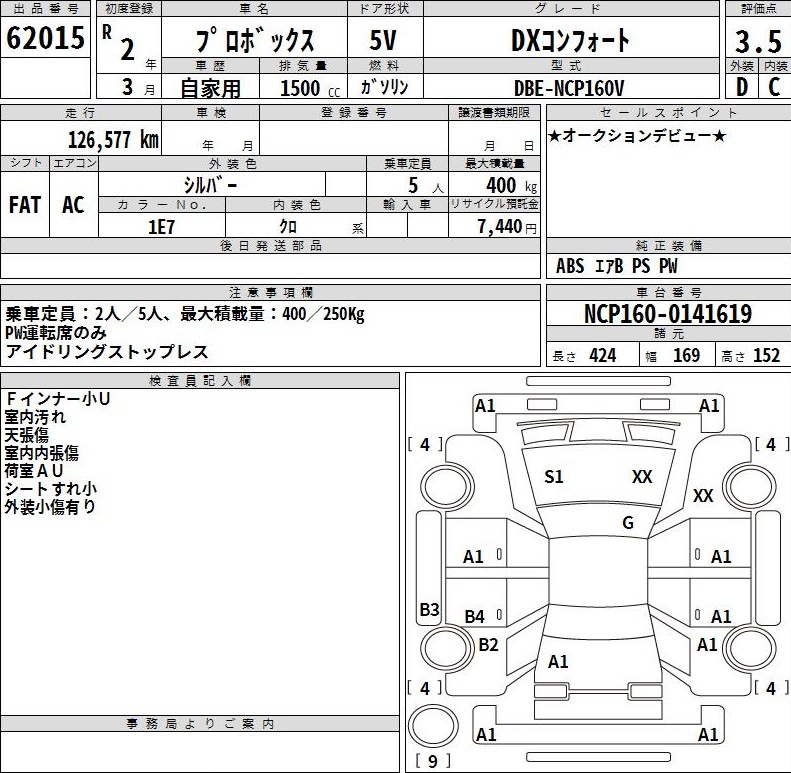Click recycle deposit 7,440円
This screenshot has width=791, height=773.
pos(507,227)
